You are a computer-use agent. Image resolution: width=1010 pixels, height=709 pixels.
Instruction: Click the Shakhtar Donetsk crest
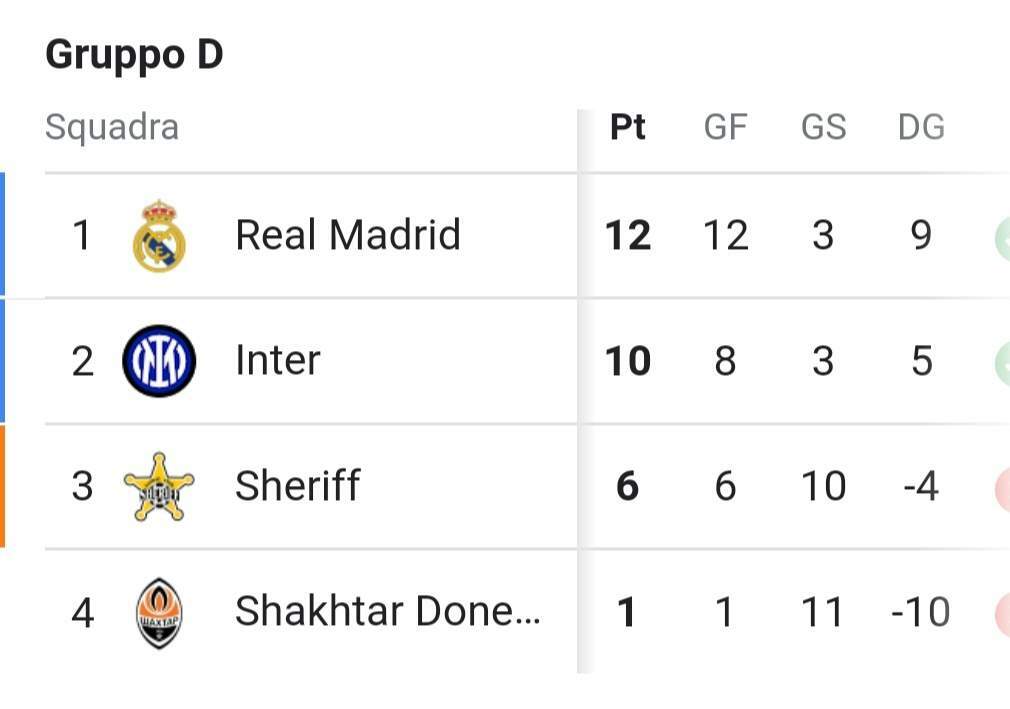159,612
